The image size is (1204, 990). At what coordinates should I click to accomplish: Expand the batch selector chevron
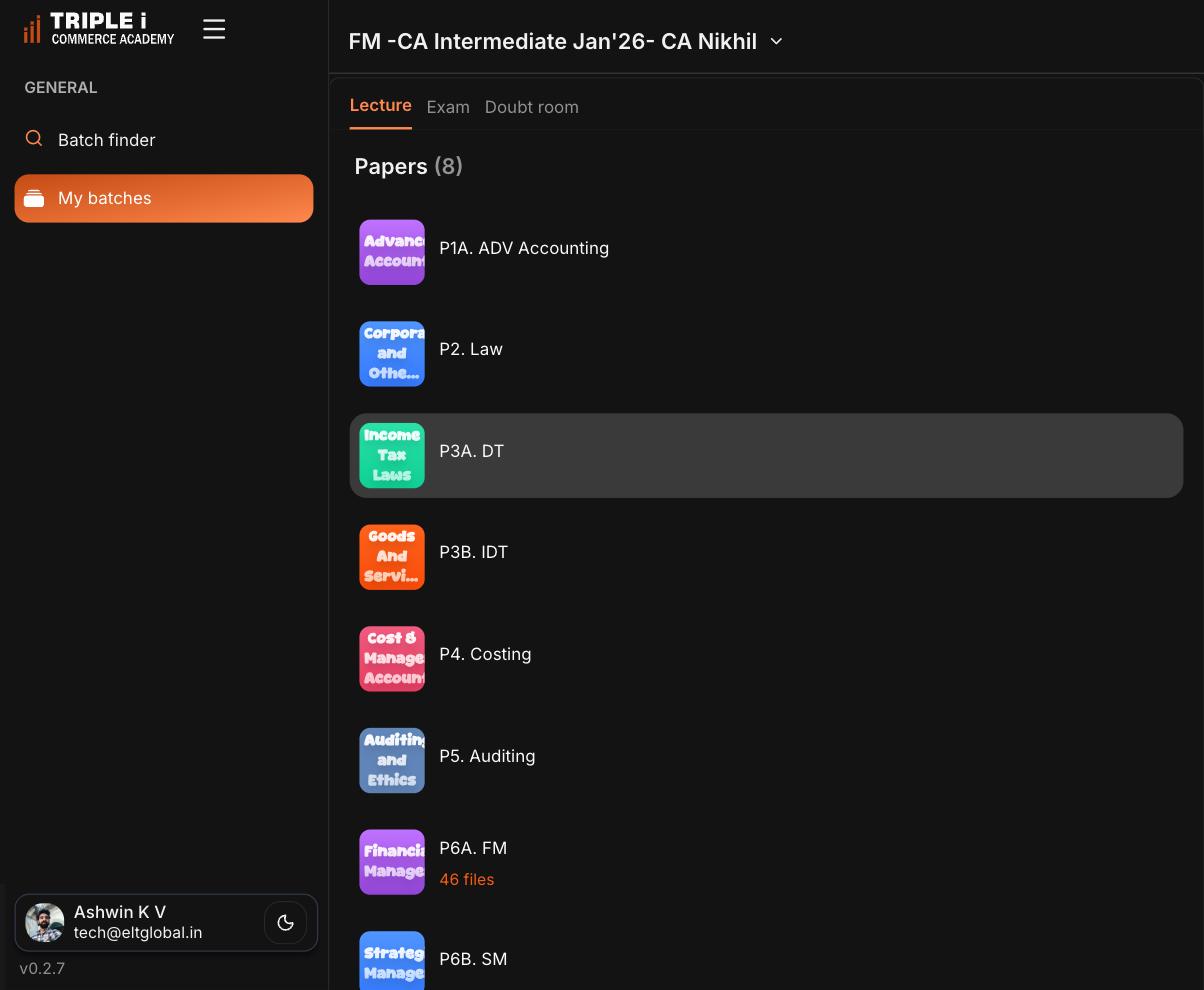(776, 41)
